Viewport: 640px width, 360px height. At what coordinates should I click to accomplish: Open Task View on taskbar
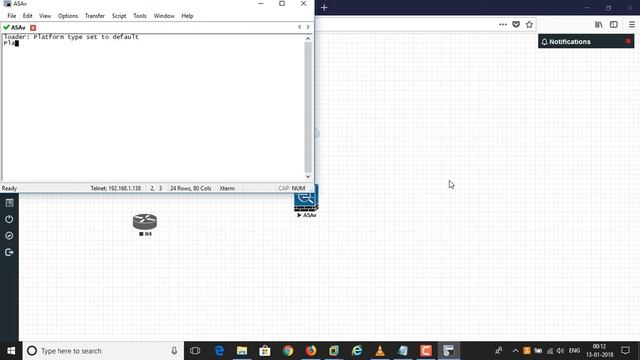[195, 351]
